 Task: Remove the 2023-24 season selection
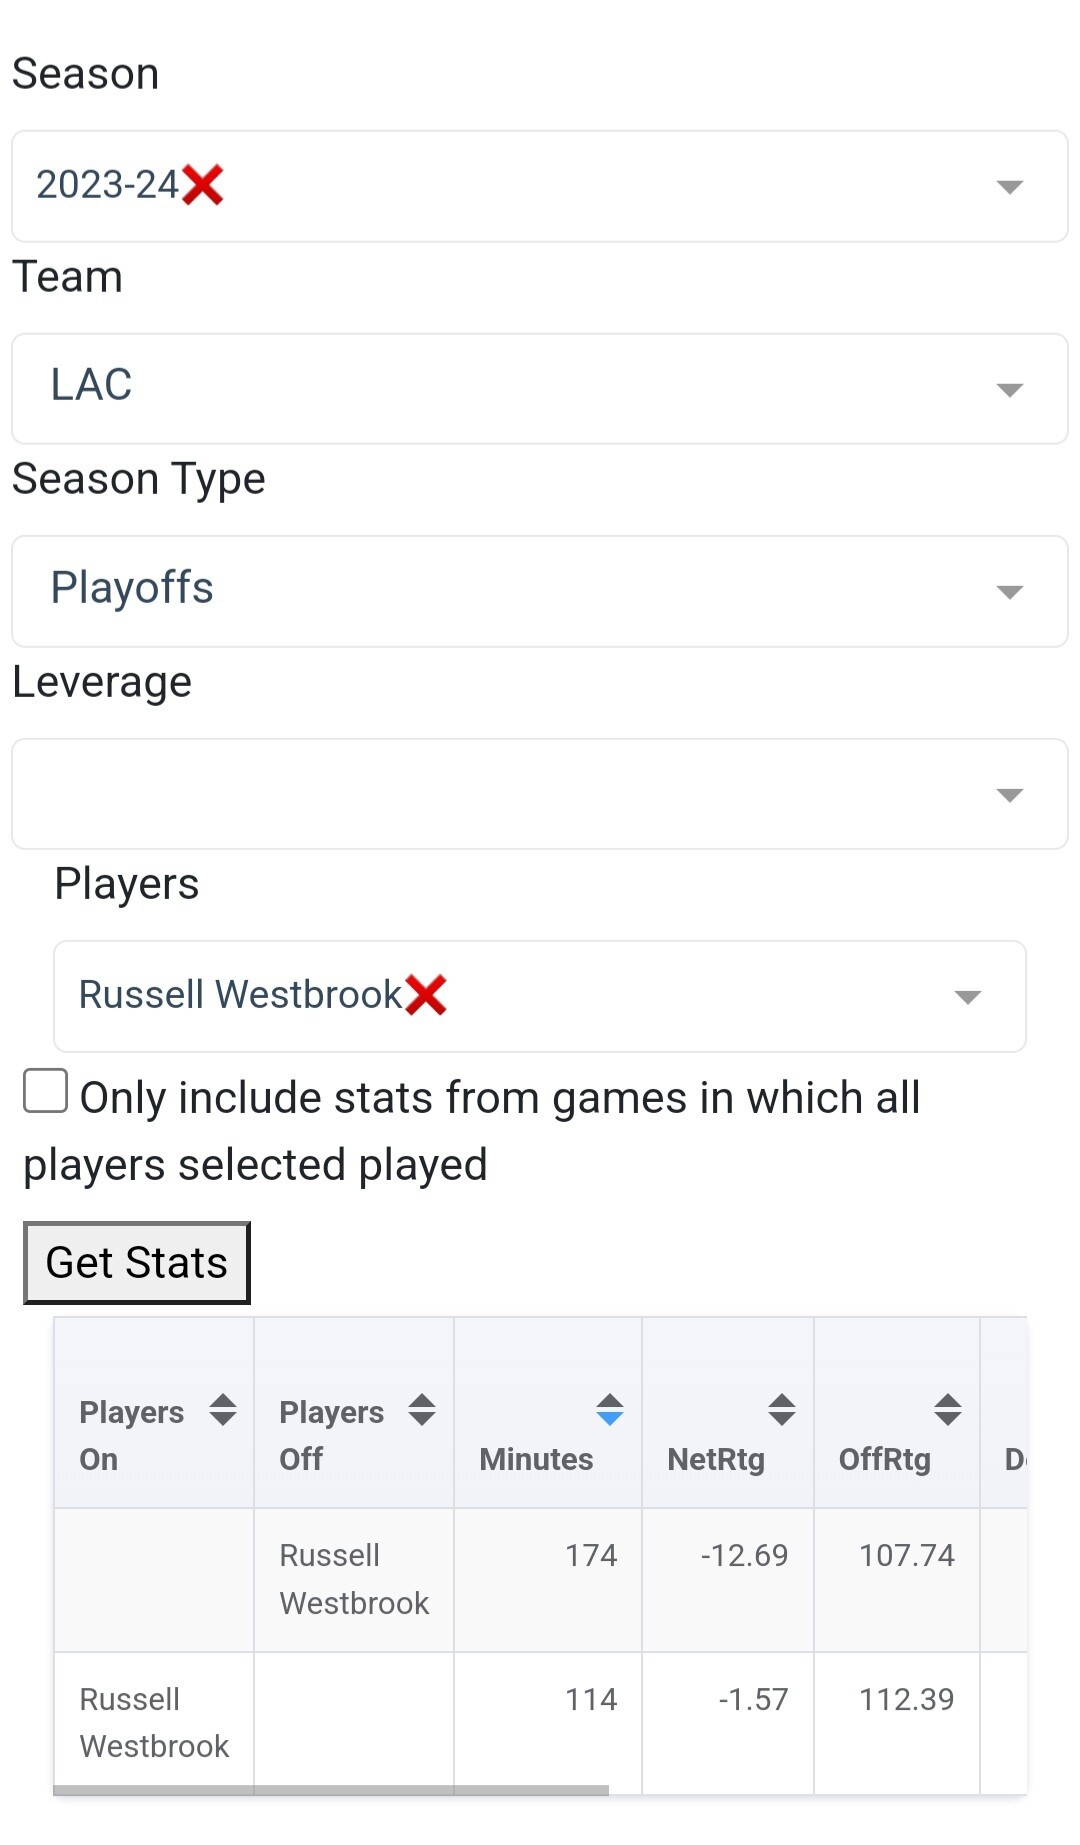tap(203, 185)
